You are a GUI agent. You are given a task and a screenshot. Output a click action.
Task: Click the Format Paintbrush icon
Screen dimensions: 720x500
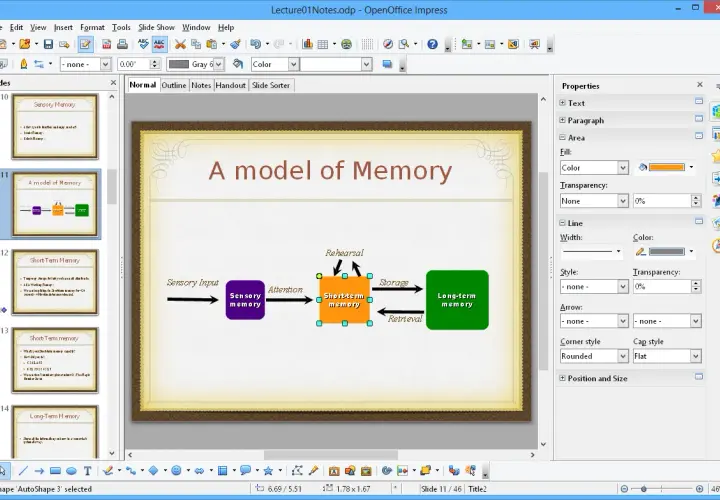pyautogui.click(x=236, y=44)
